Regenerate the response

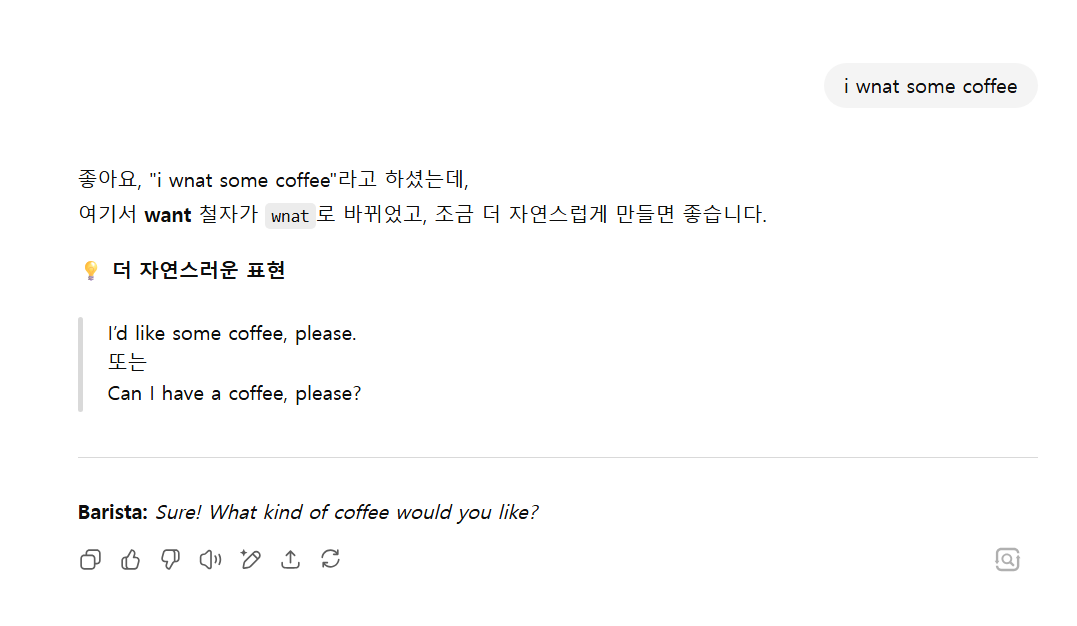(331, 559)
